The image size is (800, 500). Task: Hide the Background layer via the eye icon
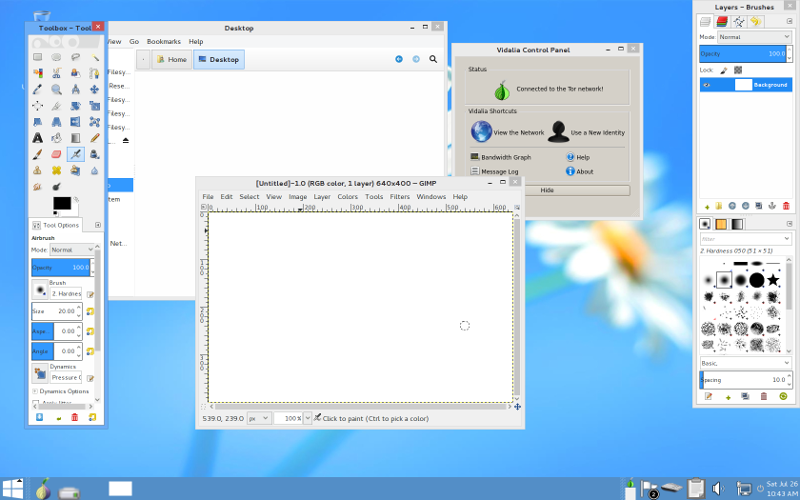[707, 85]
